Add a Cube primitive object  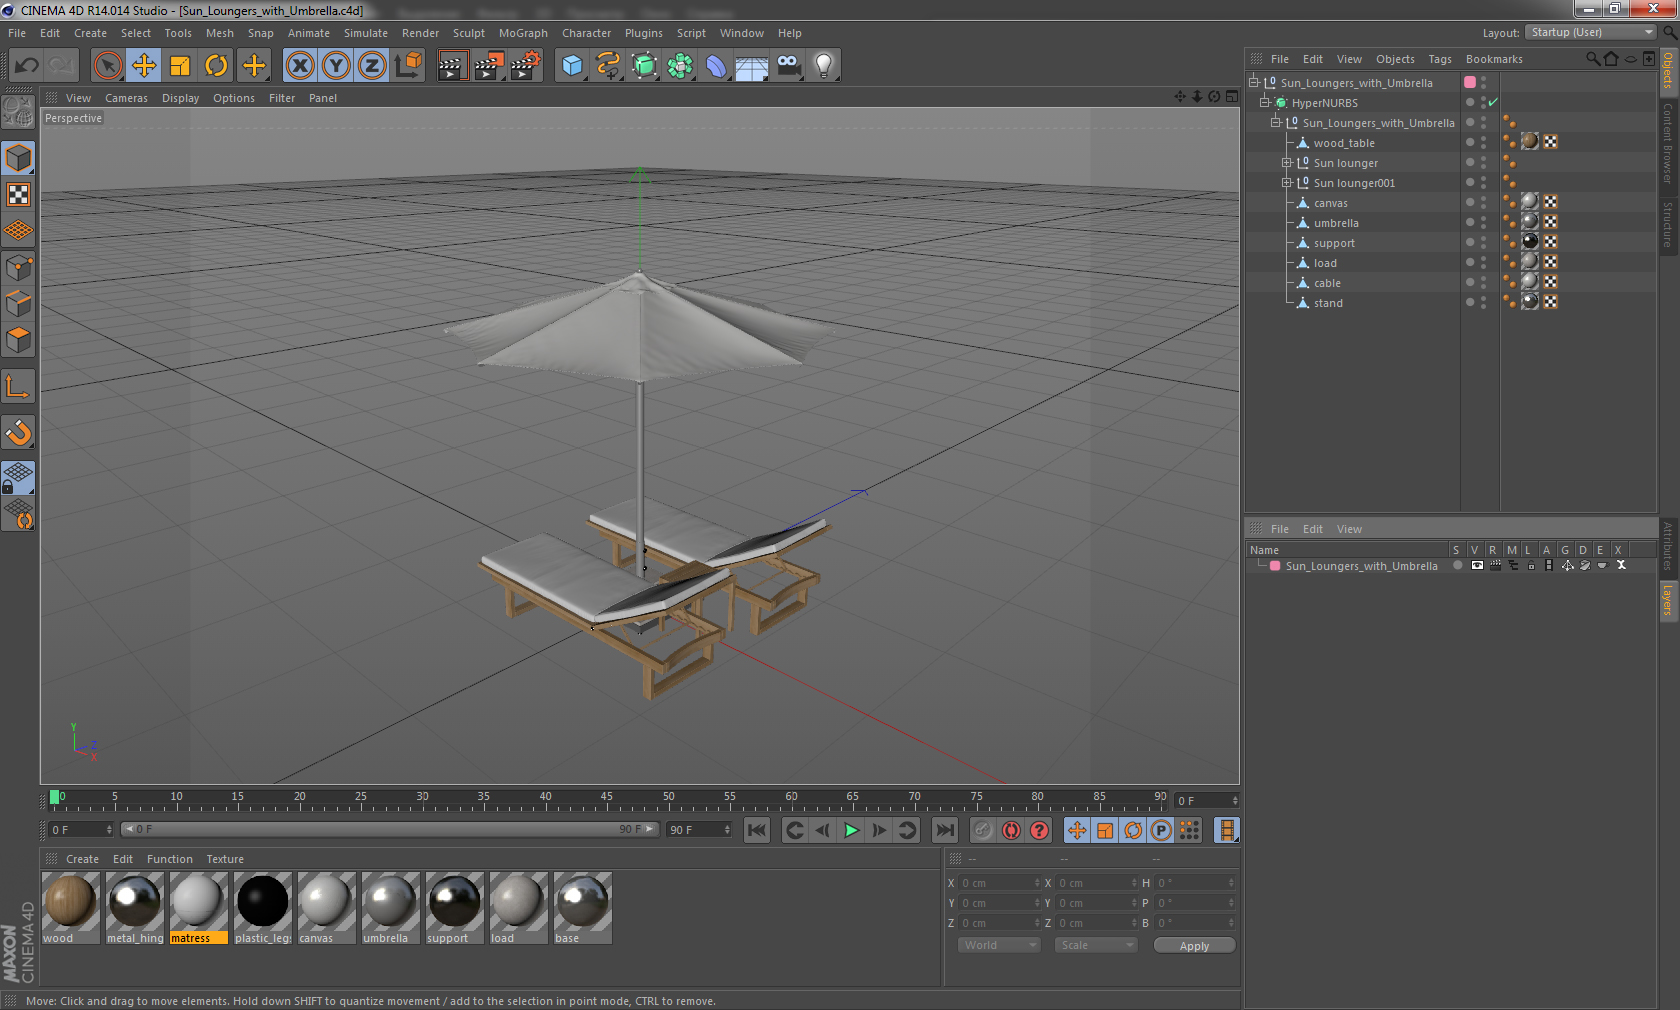pos(572,66)
